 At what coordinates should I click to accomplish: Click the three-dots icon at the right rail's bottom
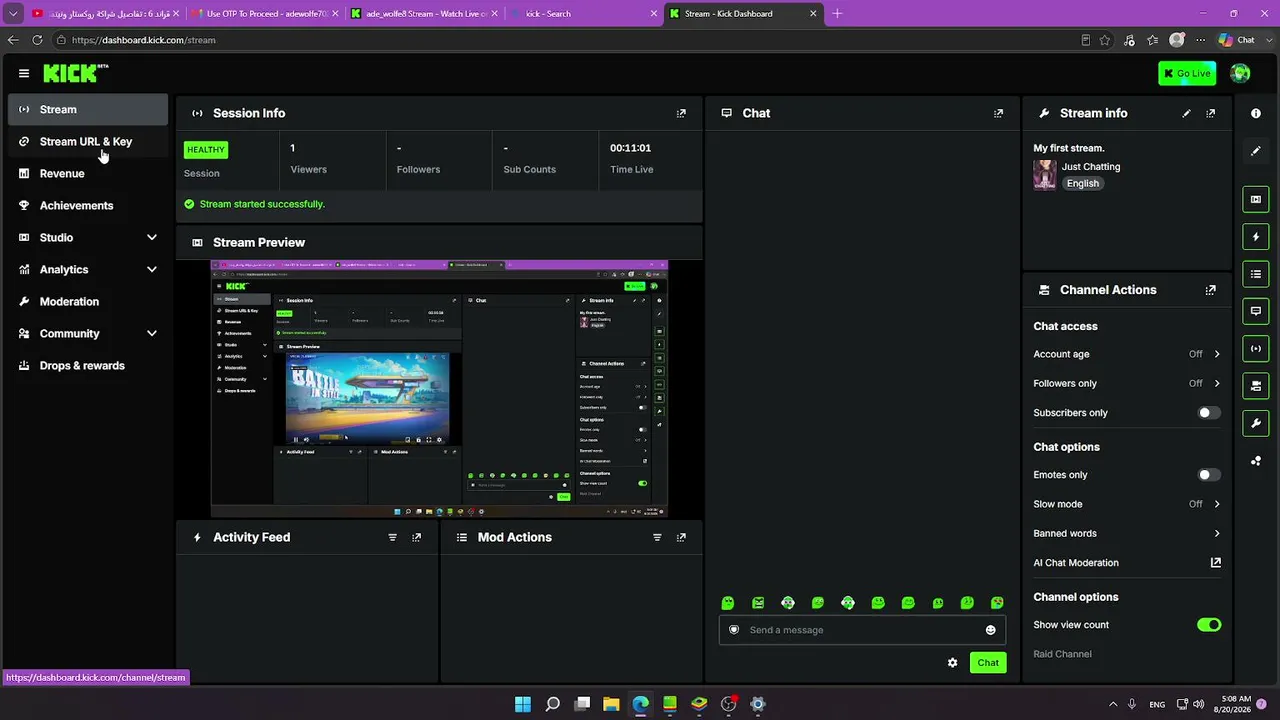[x=1256, y=461]
